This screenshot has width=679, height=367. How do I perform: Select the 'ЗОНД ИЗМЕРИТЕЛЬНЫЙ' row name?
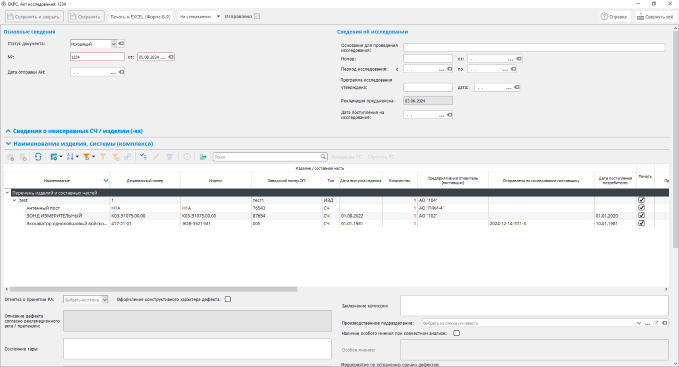coord(54,216)
